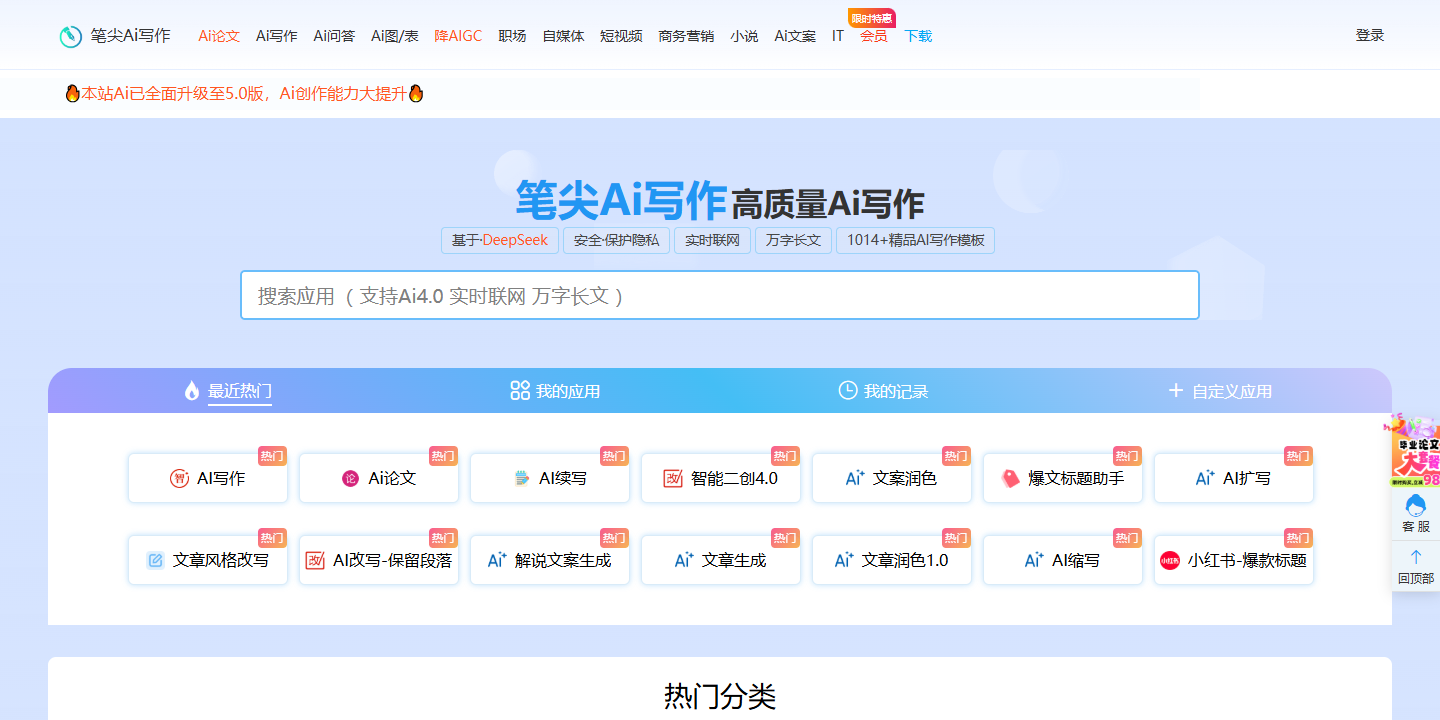Open the 文章润色1.0 app button
This screenshot has height=720, width=1440.
(892, 561)
